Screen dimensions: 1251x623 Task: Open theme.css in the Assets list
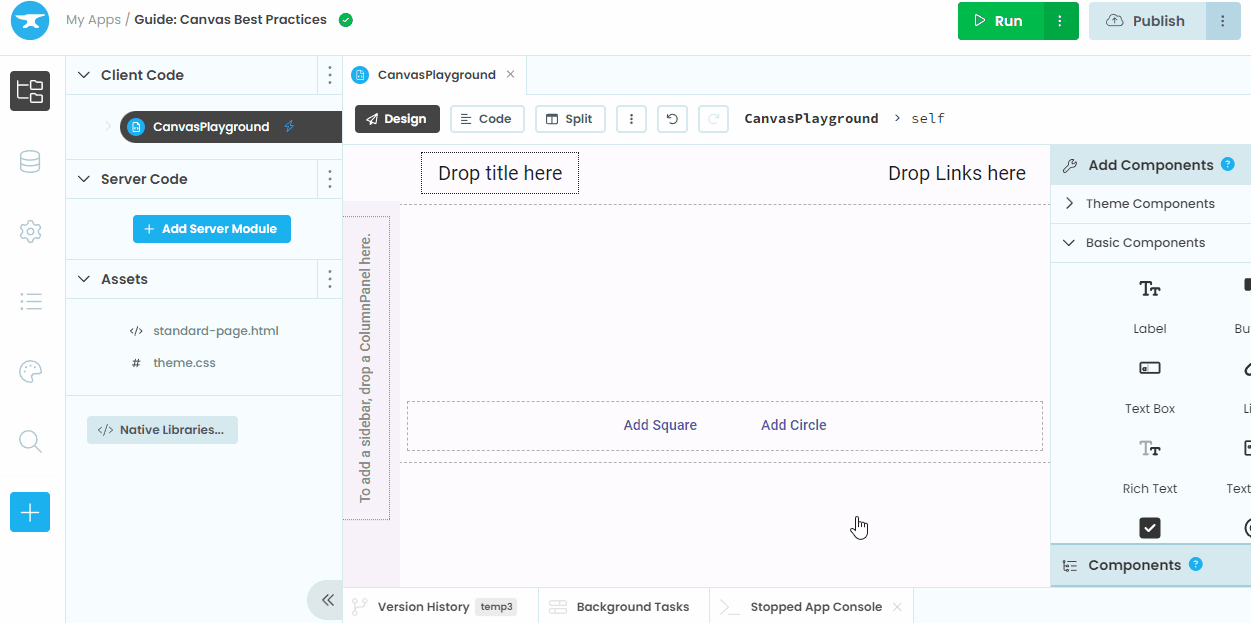click(184, 363)
